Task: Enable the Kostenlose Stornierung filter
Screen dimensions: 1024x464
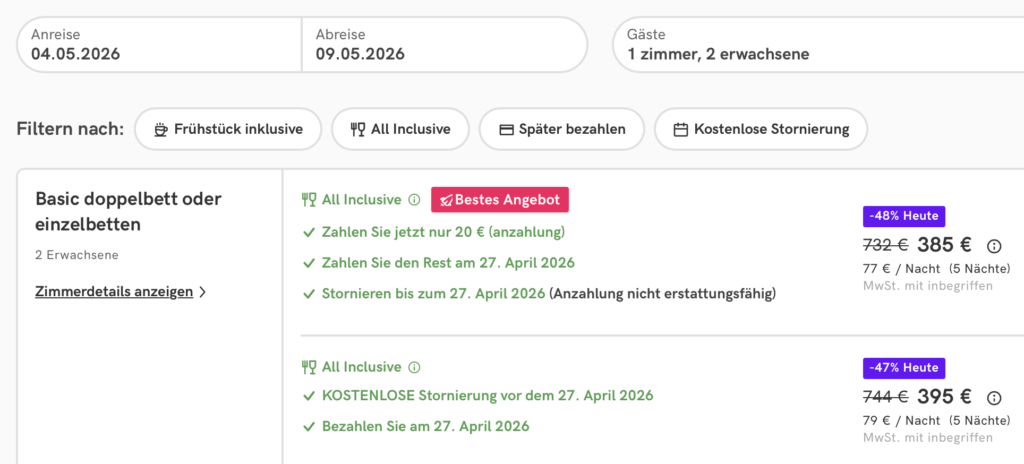Action: pos(760,129)
